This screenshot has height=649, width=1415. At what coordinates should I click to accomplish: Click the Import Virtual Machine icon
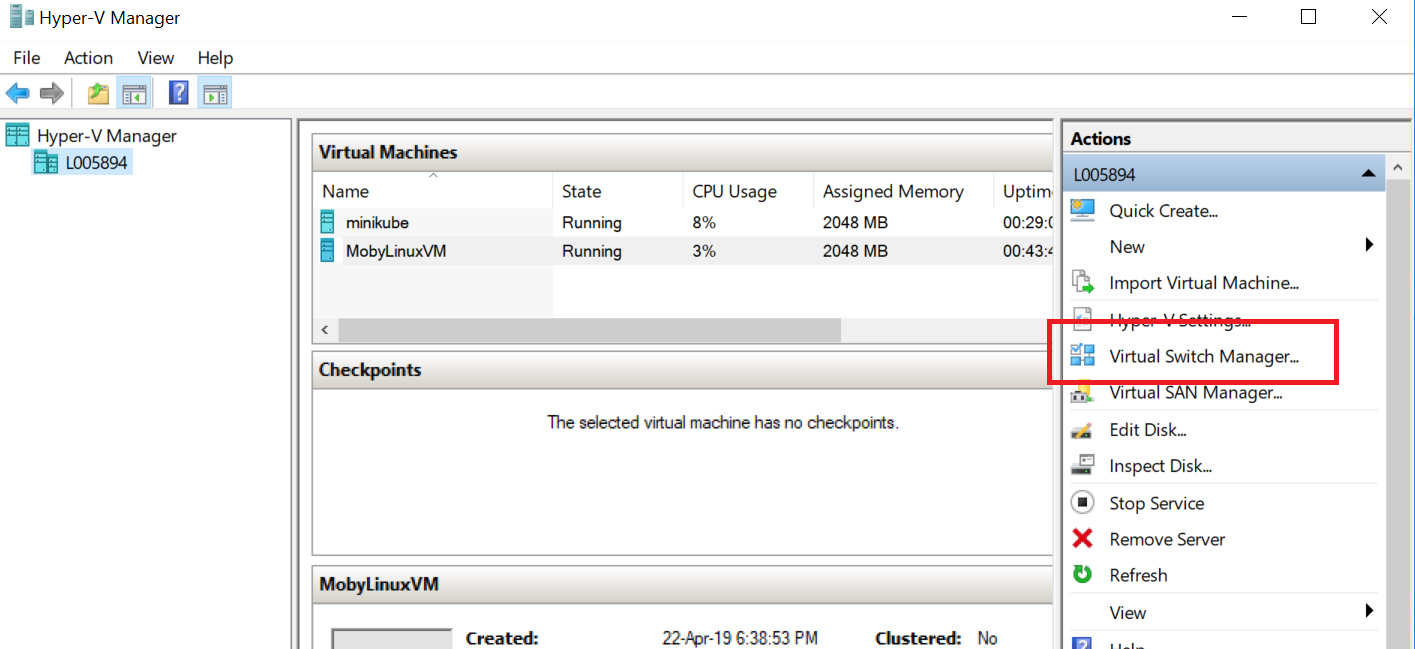point(1083,282)
